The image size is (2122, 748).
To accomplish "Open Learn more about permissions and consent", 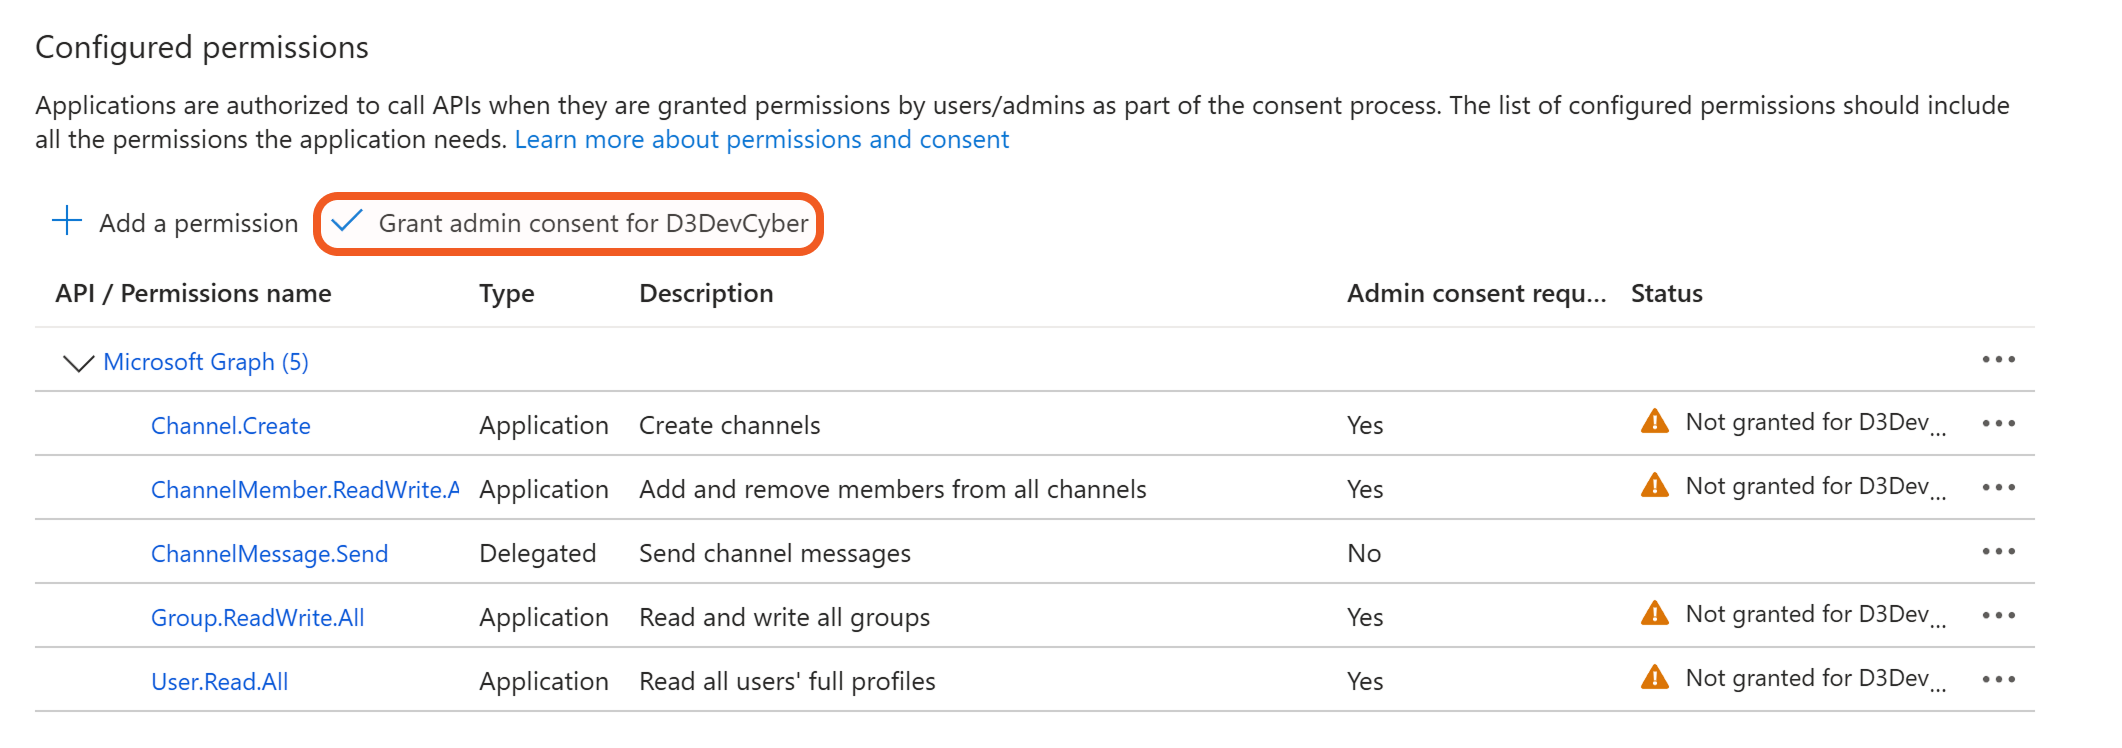I will pyautogui.click(x=761, y=140).
